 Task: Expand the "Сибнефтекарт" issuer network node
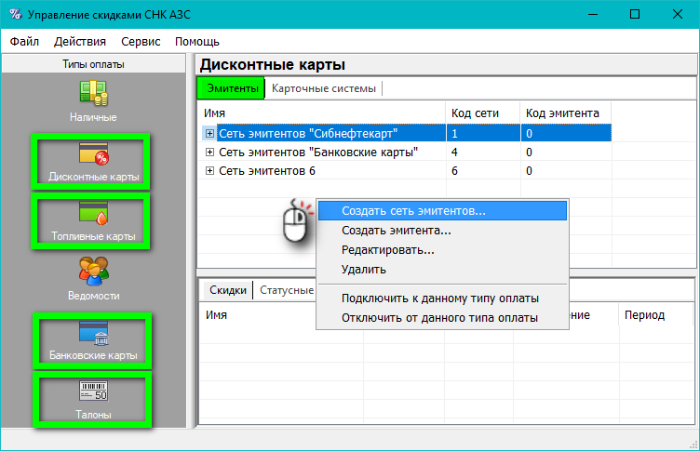point(209,133)
